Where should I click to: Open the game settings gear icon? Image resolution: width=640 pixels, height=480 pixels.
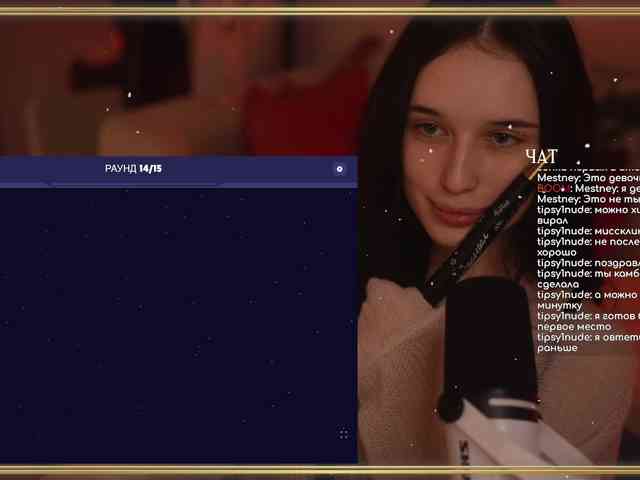(x=339, y=169)
